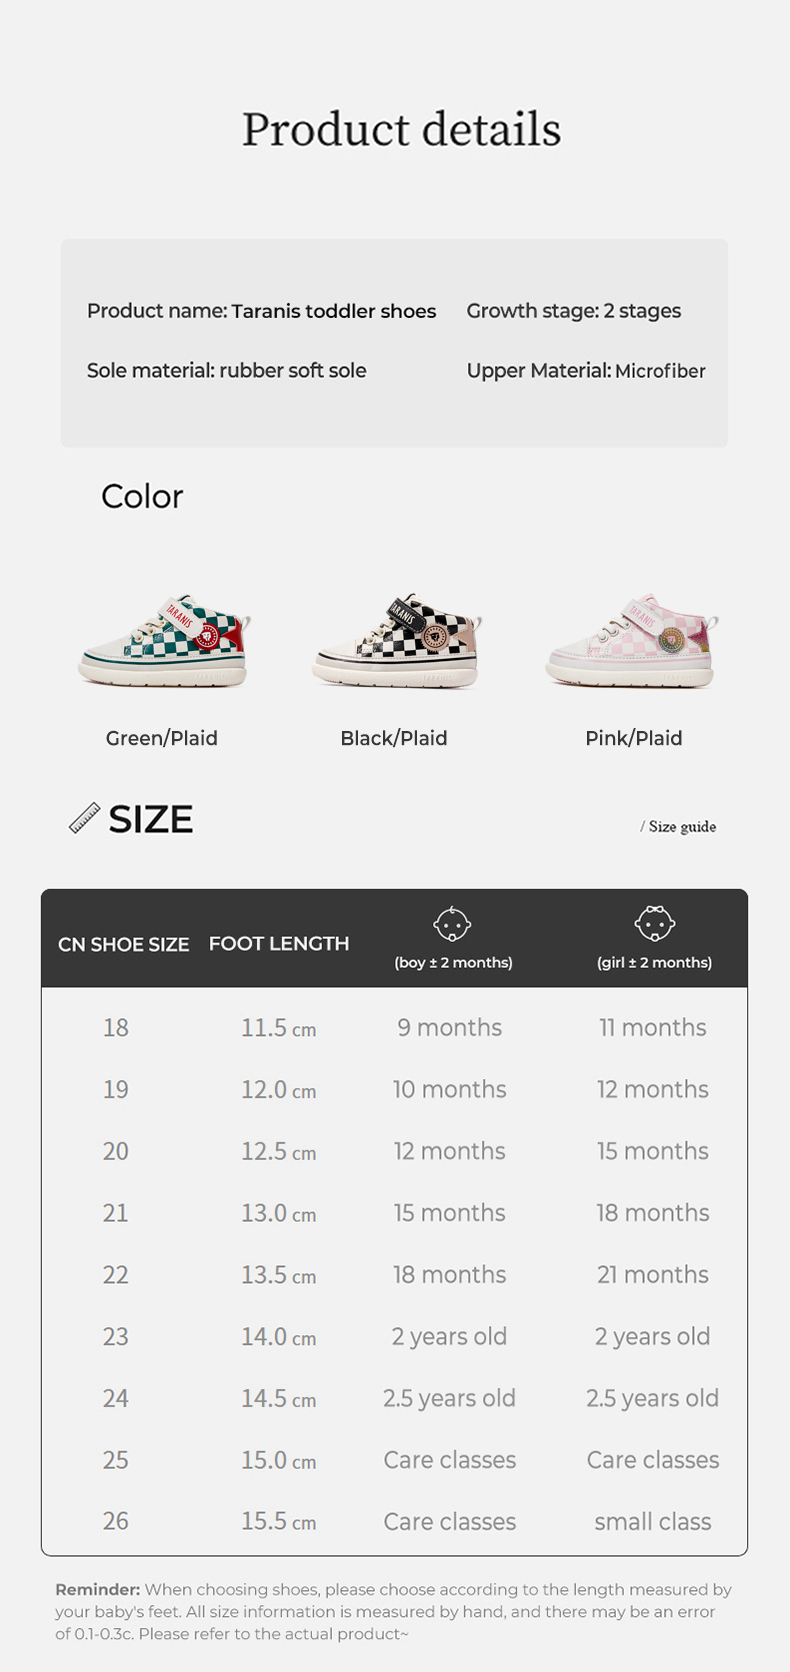Click the Black/Plaid color label

coord(394,738)
